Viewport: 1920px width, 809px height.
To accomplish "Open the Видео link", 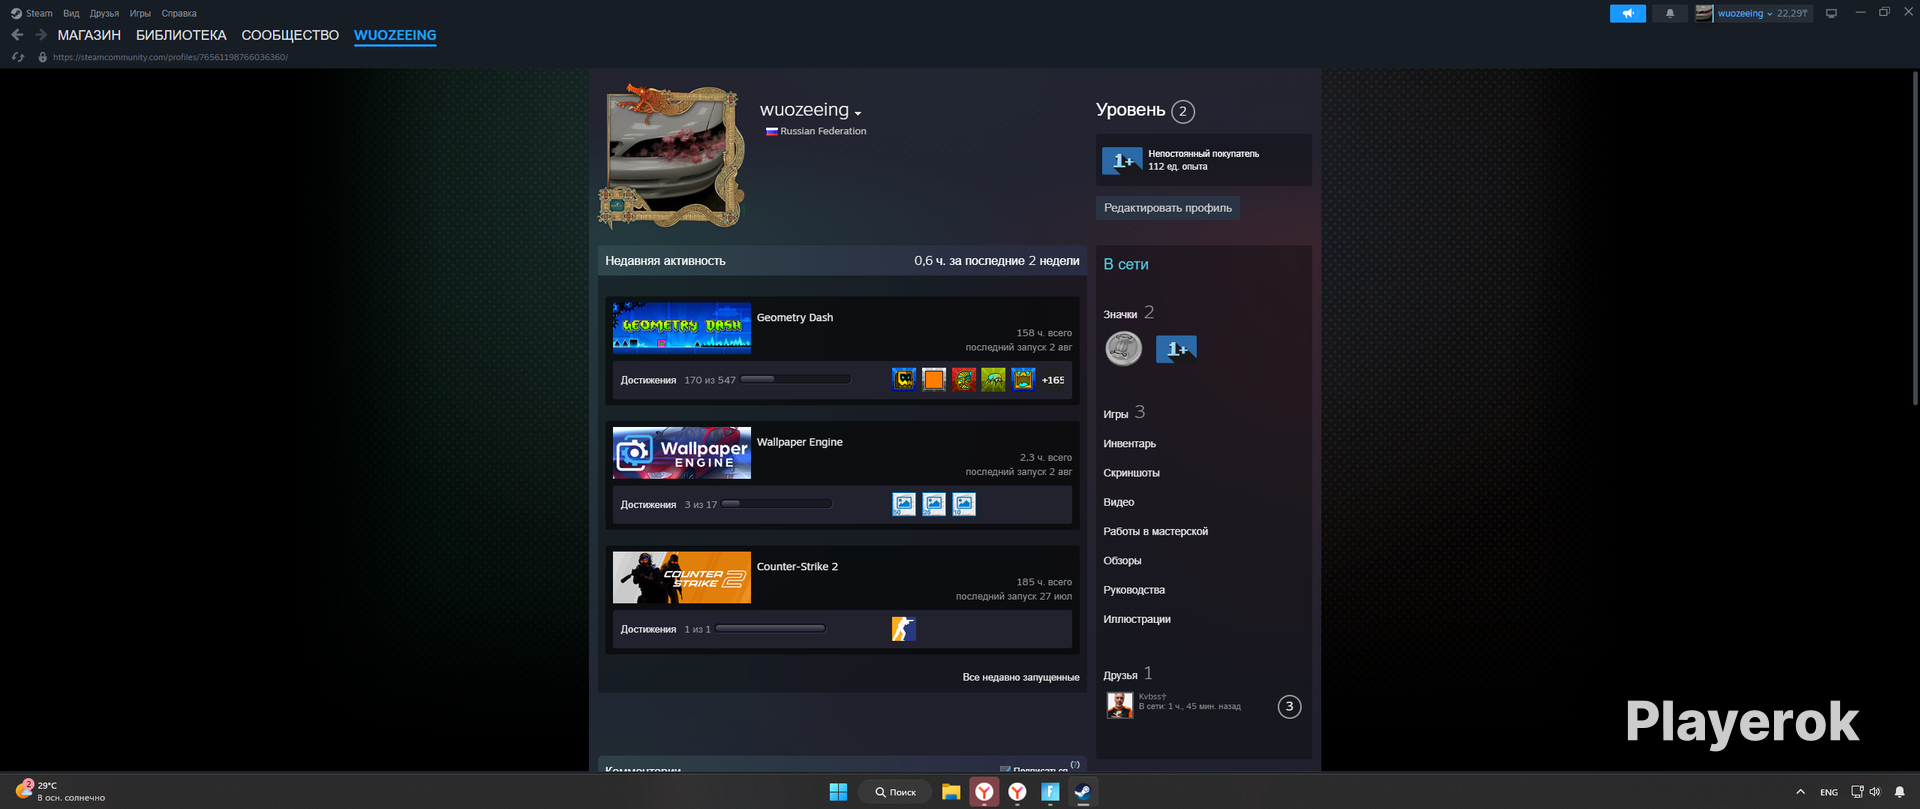I will coord(1119,502).
